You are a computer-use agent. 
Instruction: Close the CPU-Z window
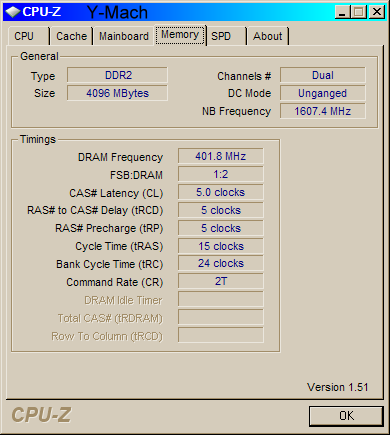click(377, 12)
